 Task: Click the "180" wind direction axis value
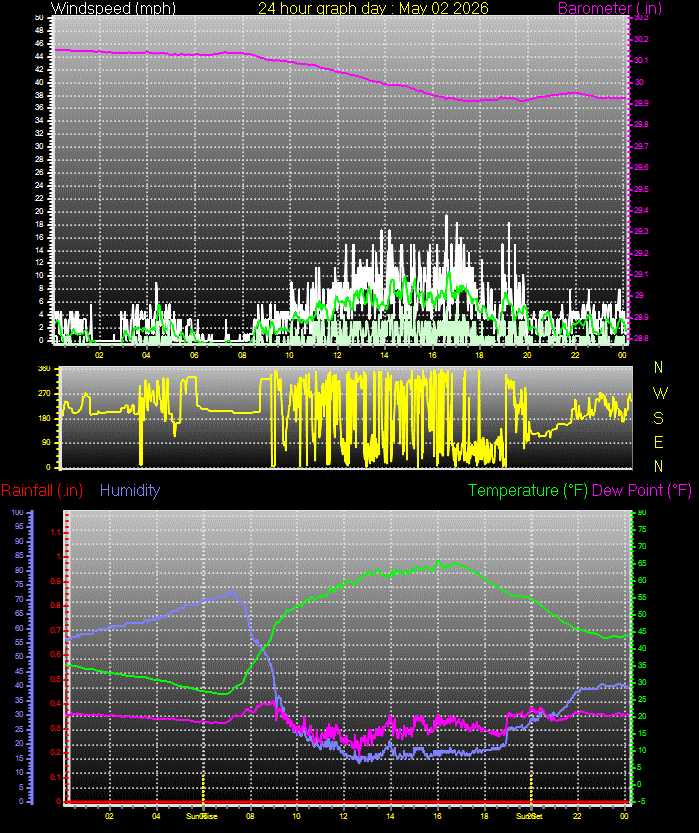(45, 418)
